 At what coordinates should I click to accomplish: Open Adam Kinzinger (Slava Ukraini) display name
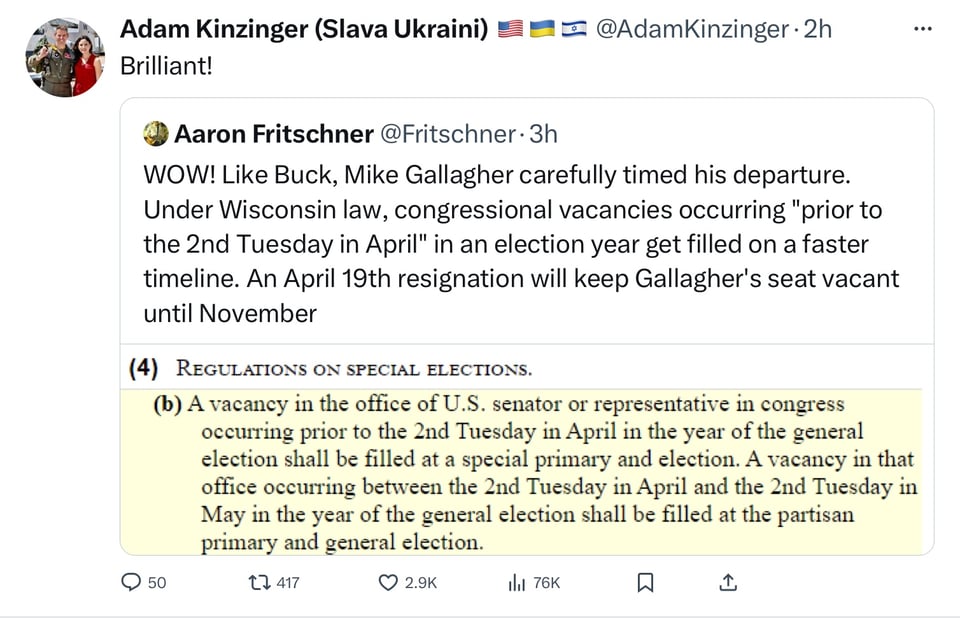[306, 30]
